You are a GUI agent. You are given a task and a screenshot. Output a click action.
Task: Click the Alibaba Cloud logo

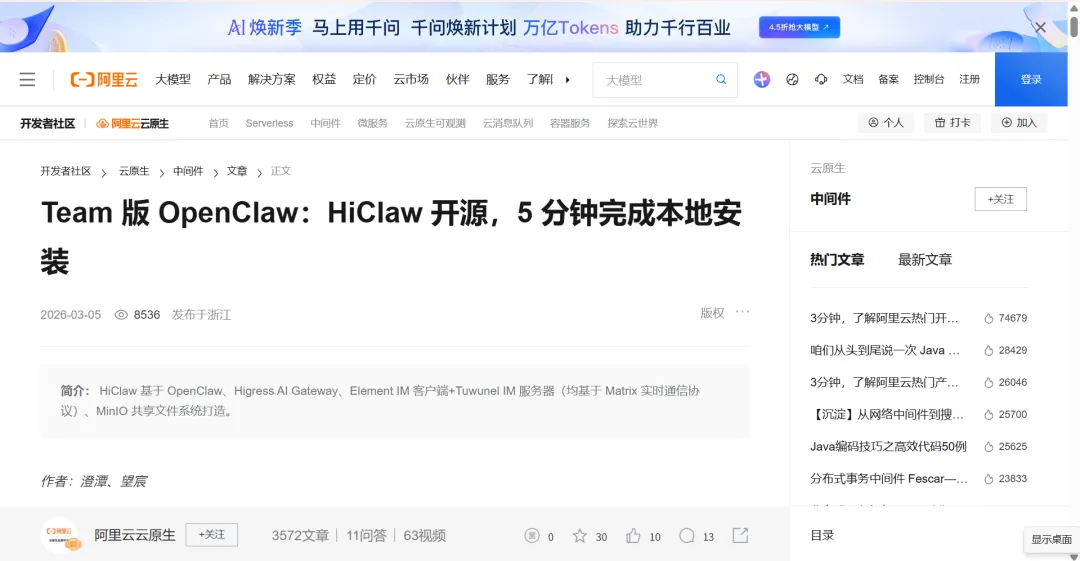coord(104,79)
